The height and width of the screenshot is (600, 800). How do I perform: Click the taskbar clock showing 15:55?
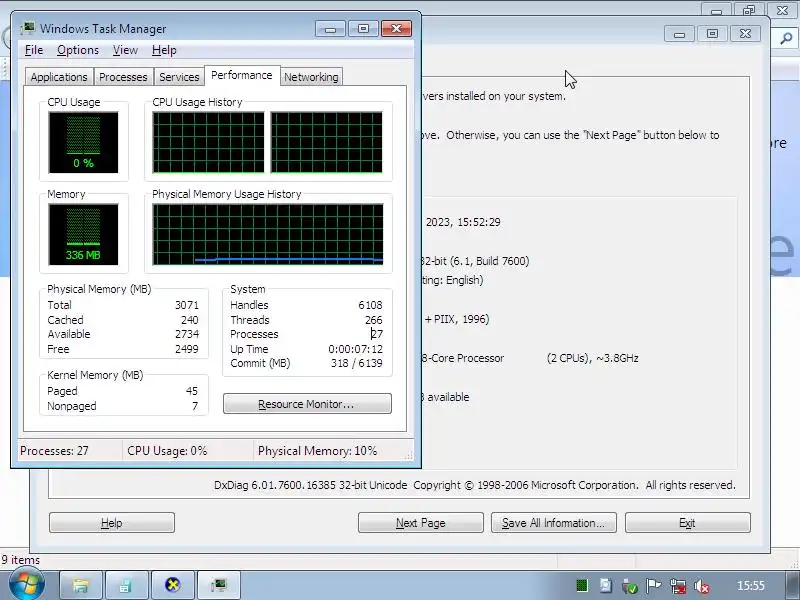pos(751,586)
